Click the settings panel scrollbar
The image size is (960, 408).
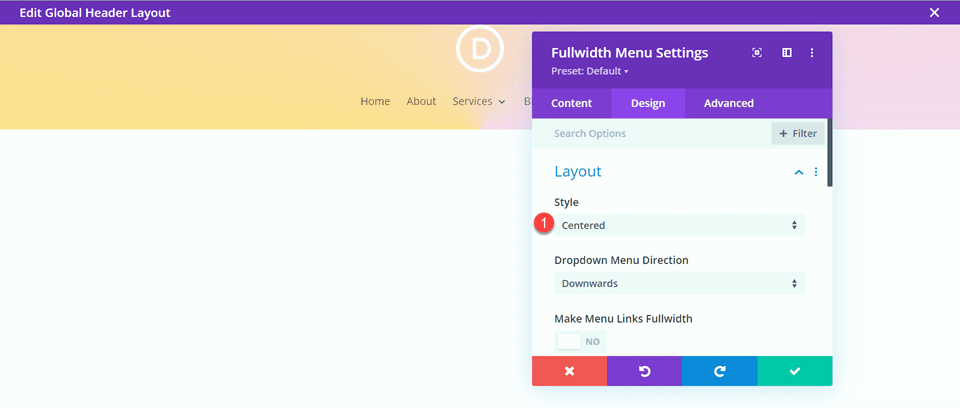pyautogui.click(x=830, y=153)
